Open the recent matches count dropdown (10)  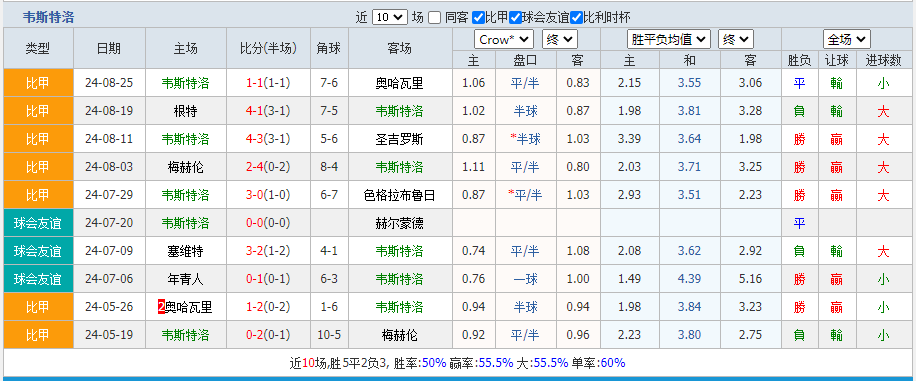(x=390, y=18)
